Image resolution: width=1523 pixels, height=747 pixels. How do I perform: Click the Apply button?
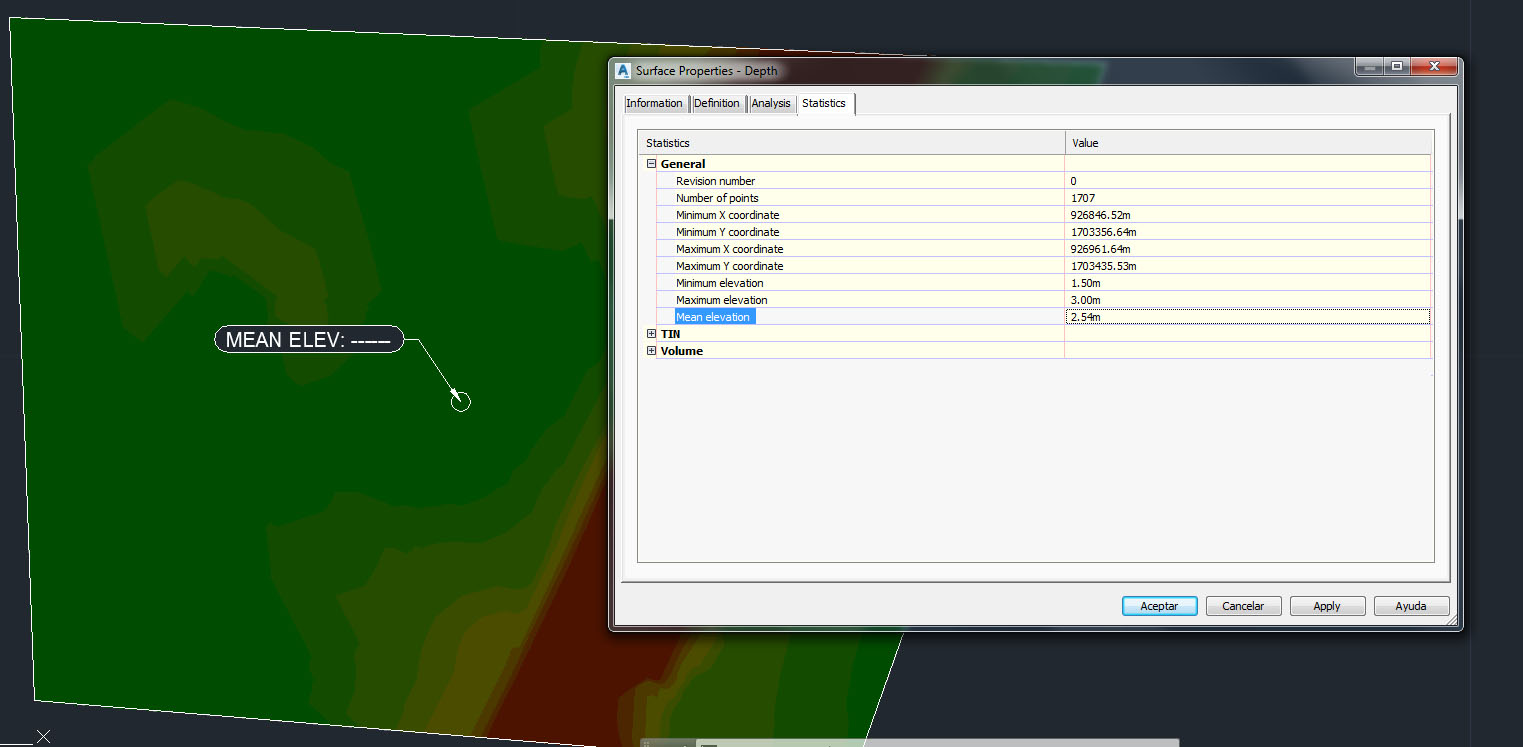(x=1327, y=606)
